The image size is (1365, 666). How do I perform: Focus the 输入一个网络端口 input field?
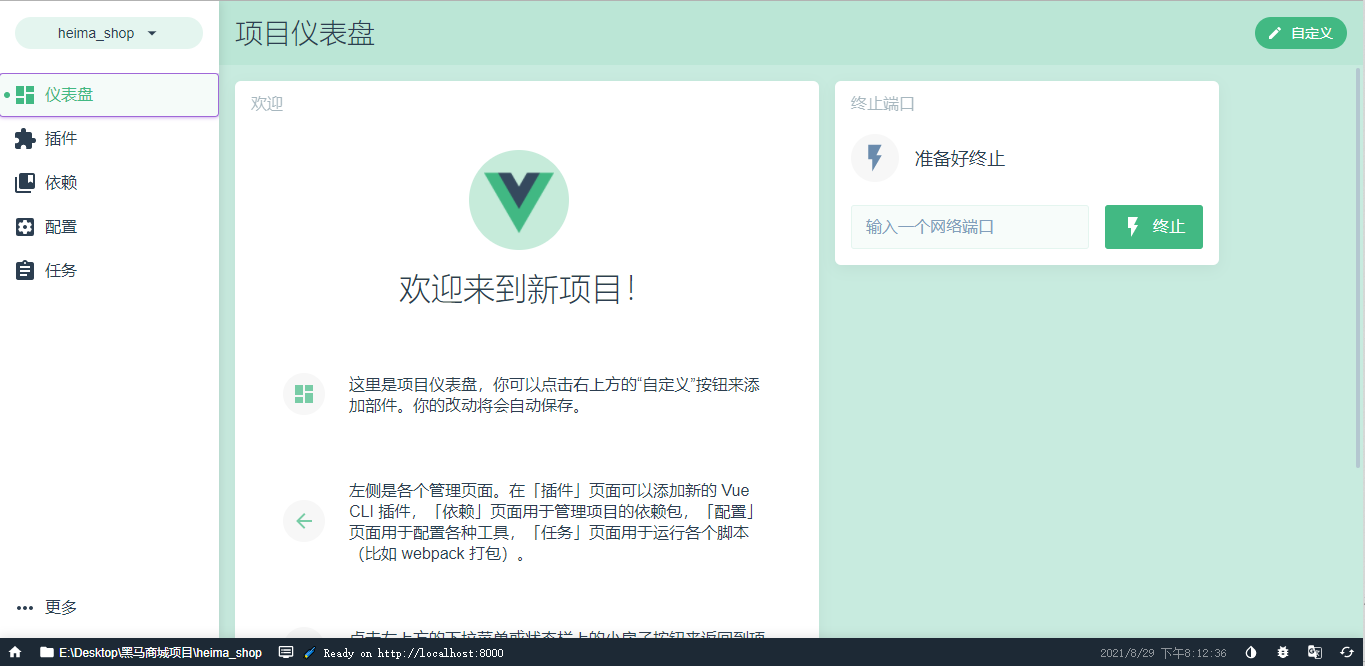970,227
